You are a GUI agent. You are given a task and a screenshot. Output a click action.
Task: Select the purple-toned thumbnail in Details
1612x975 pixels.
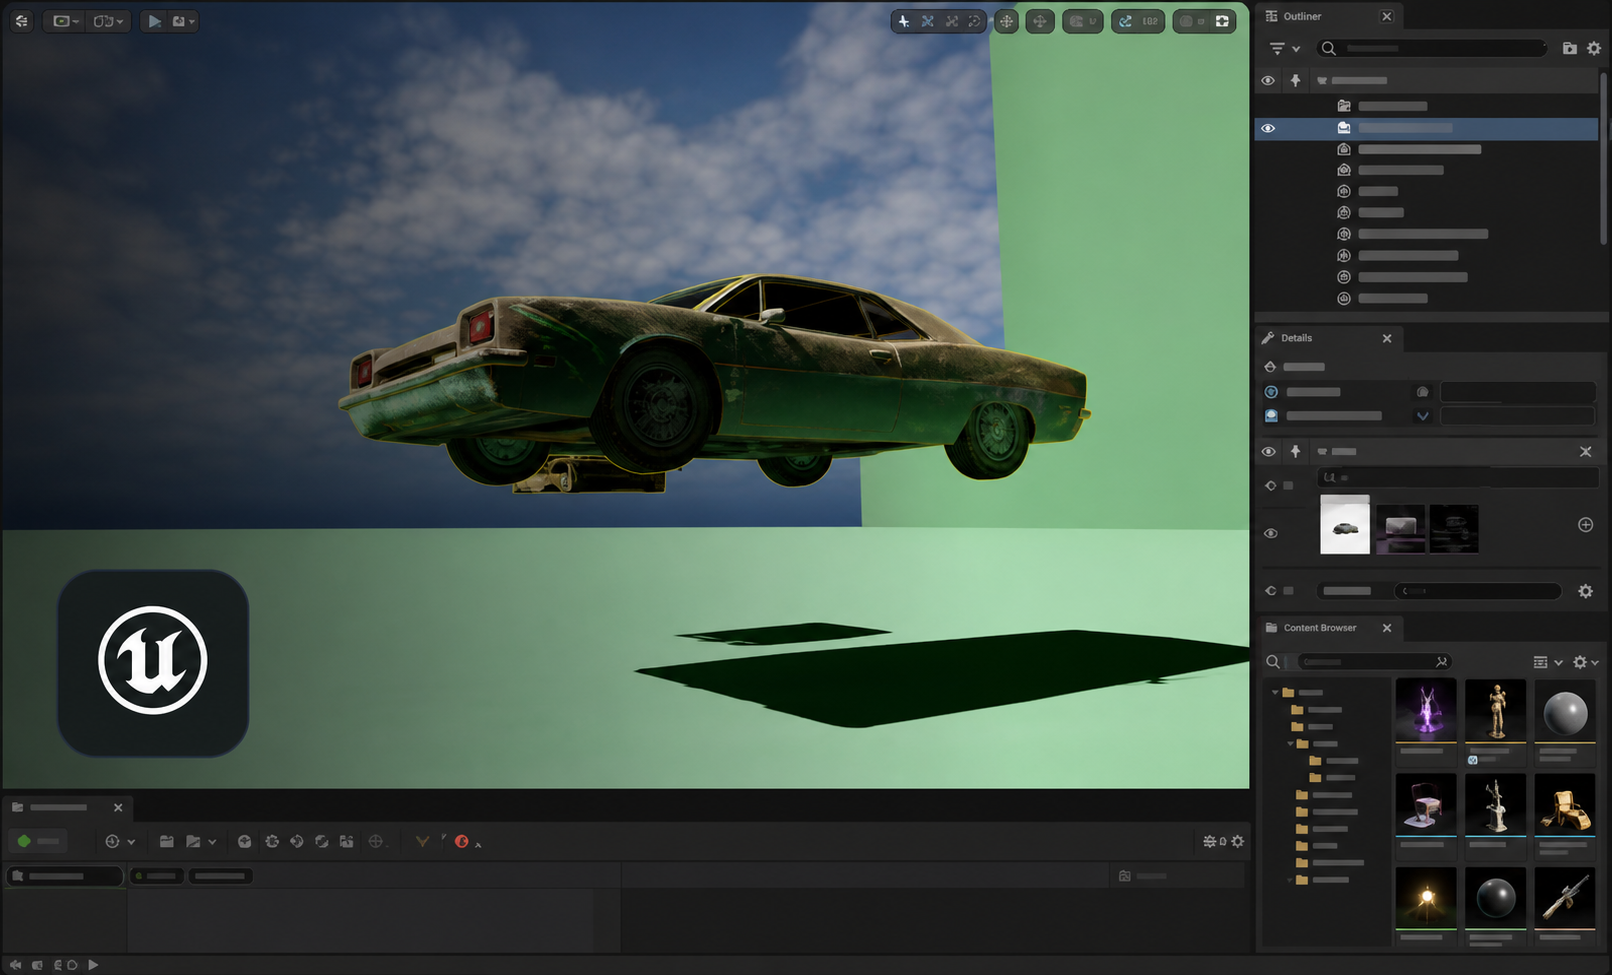click(x=1400, y=529)
